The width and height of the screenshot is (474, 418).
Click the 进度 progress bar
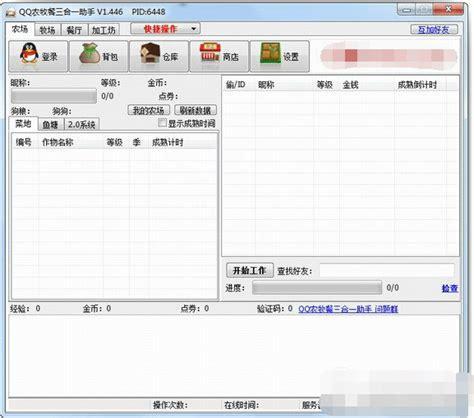pos(317,287)
